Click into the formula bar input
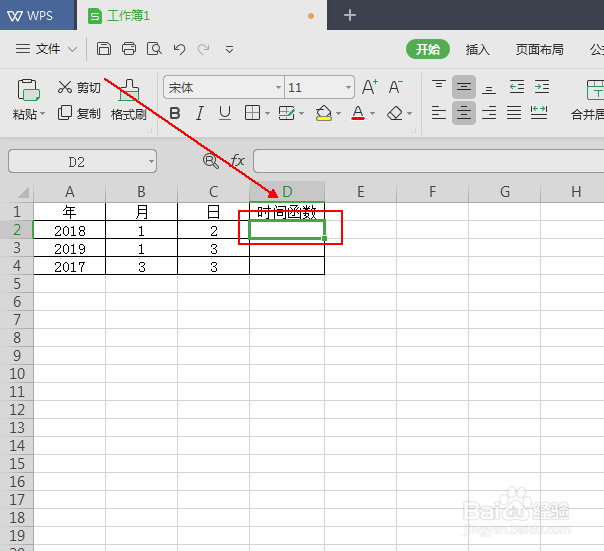This screenshot has height=551, width=604. [x=428, y=161]
